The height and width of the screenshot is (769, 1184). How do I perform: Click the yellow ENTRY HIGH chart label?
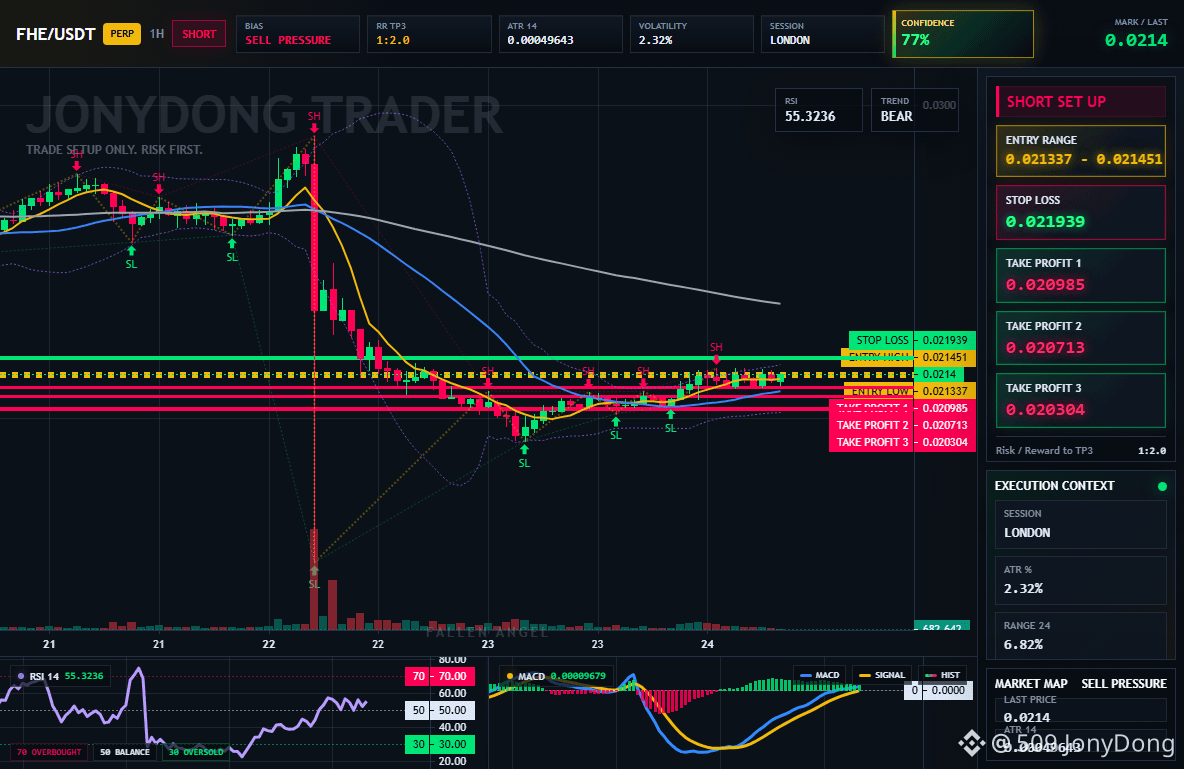tap(908, 357)
